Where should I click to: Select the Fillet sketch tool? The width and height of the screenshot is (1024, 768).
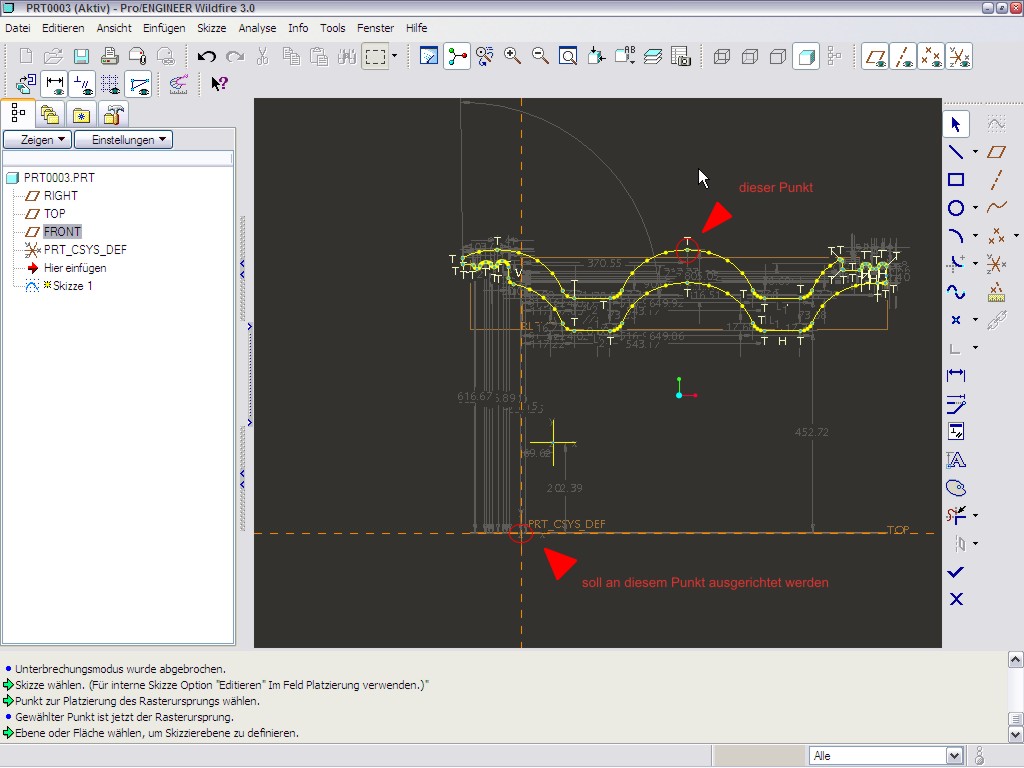click(x=956, y=263)
